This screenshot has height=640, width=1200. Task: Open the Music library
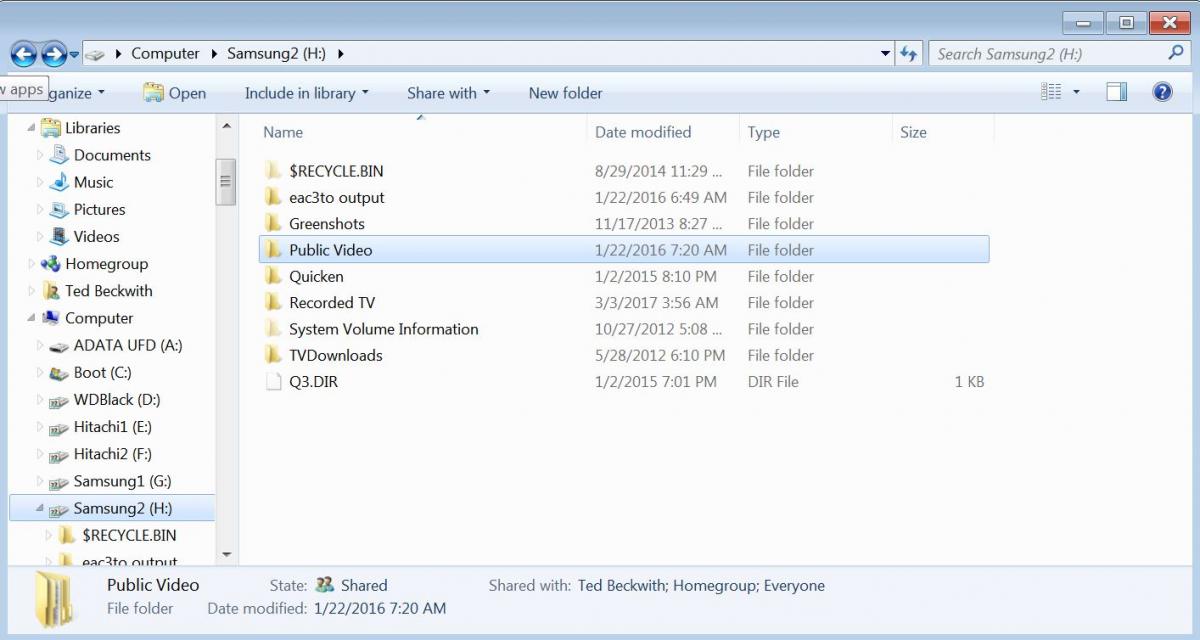pyautogui.click(x=93, y=182)
